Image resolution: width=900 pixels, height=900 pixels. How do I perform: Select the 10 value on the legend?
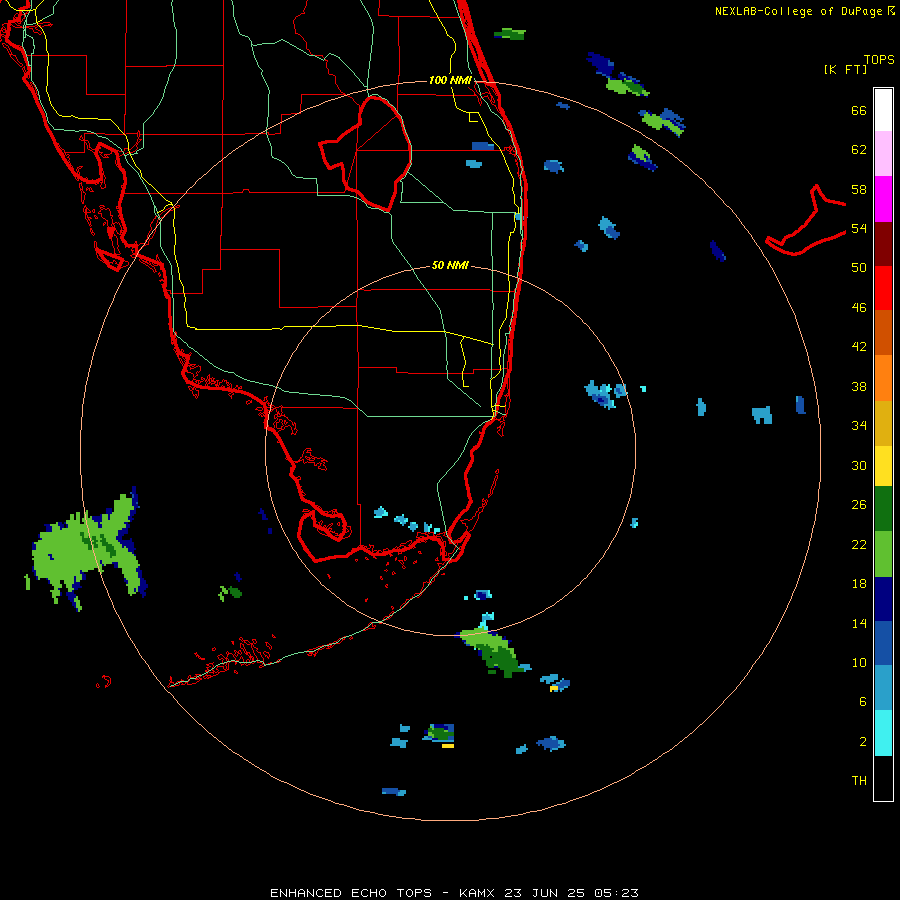coord(859,662)
